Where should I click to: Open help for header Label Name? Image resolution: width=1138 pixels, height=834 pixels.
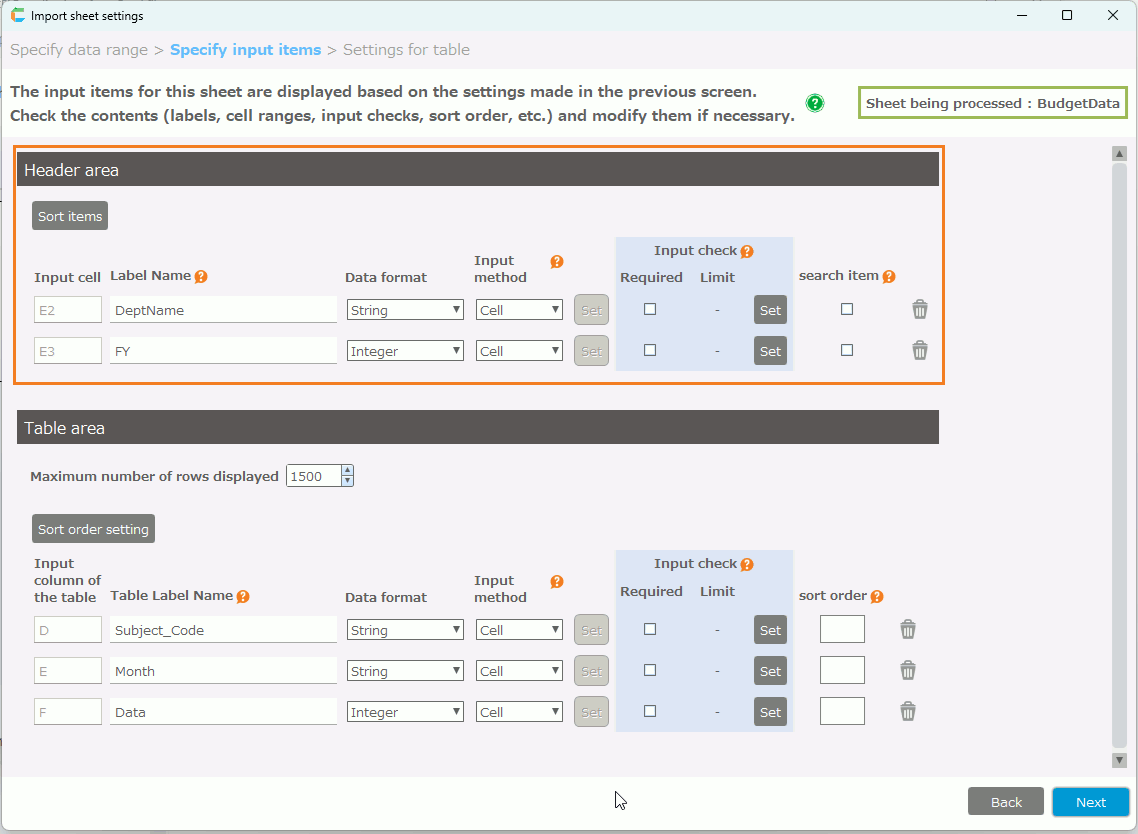(201, 277)
